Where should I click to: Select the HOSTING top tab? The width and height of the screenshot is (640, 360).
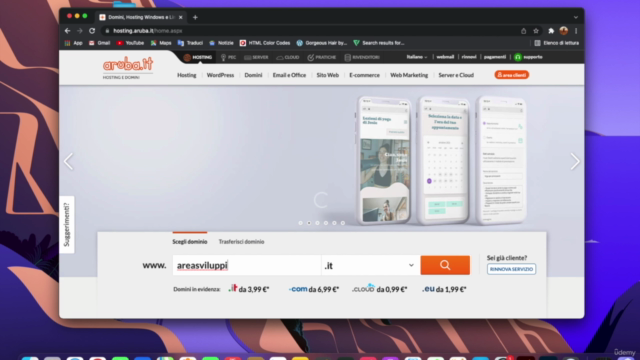[198, 57]
